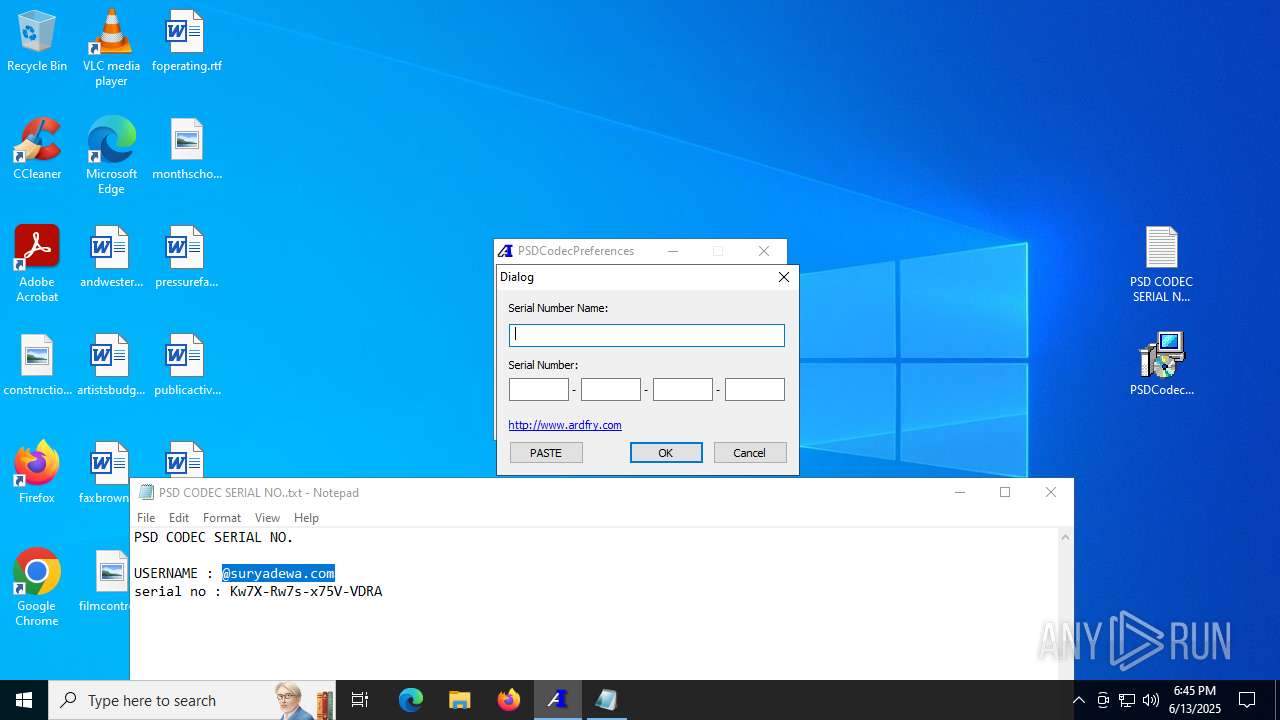Launch Microsoft Edge desktop shortcut
1280x720 pixels.
[111, 155]
